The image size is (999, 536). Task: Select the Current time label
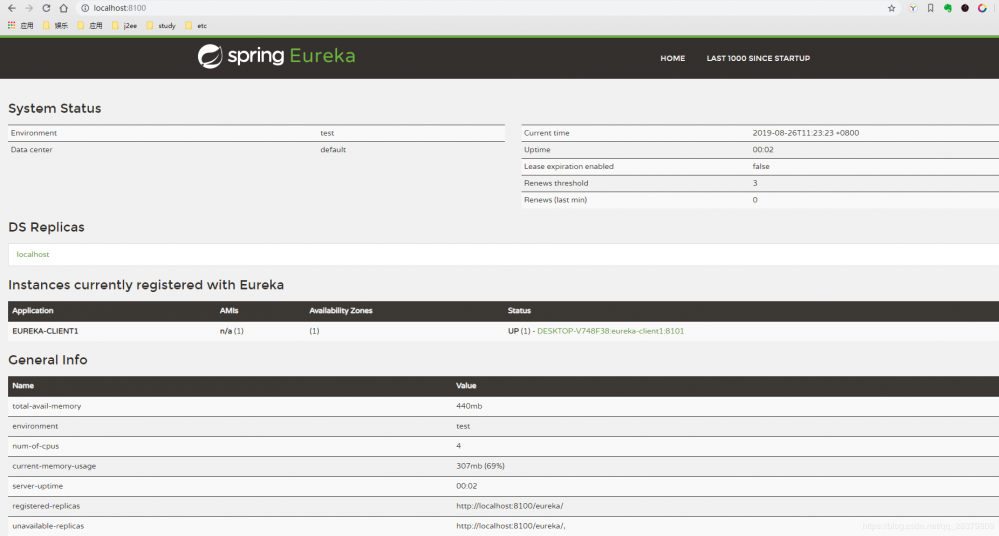click(547, 133)
